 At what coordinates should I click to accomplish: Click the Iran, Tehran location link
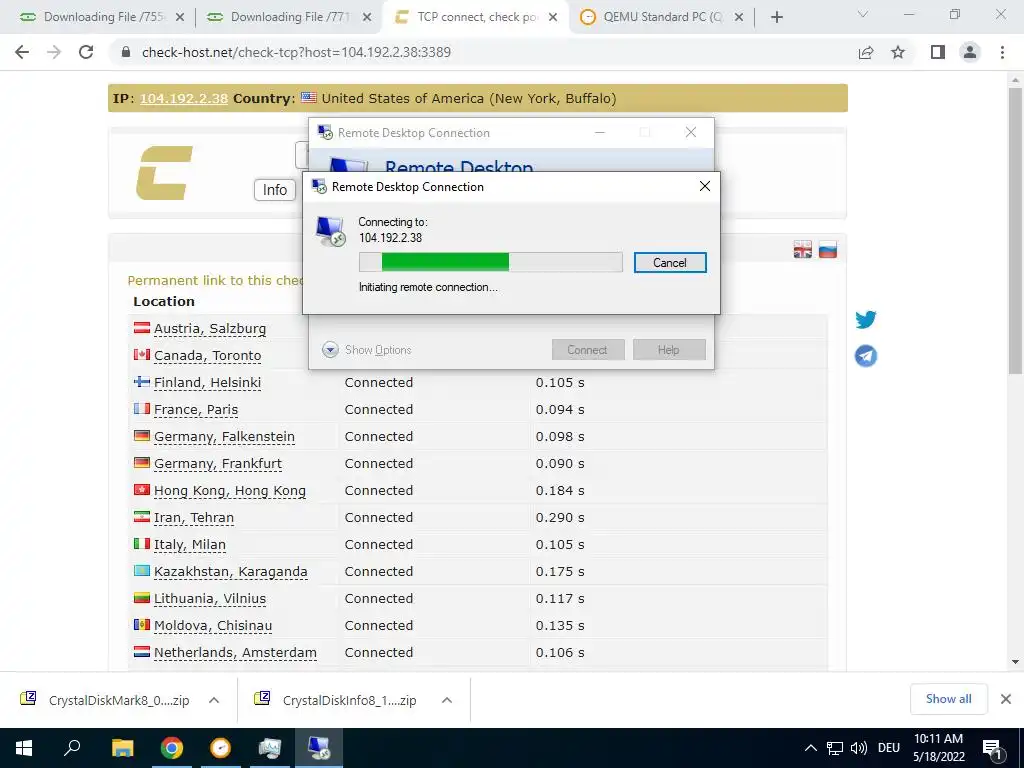coord(193,518)
